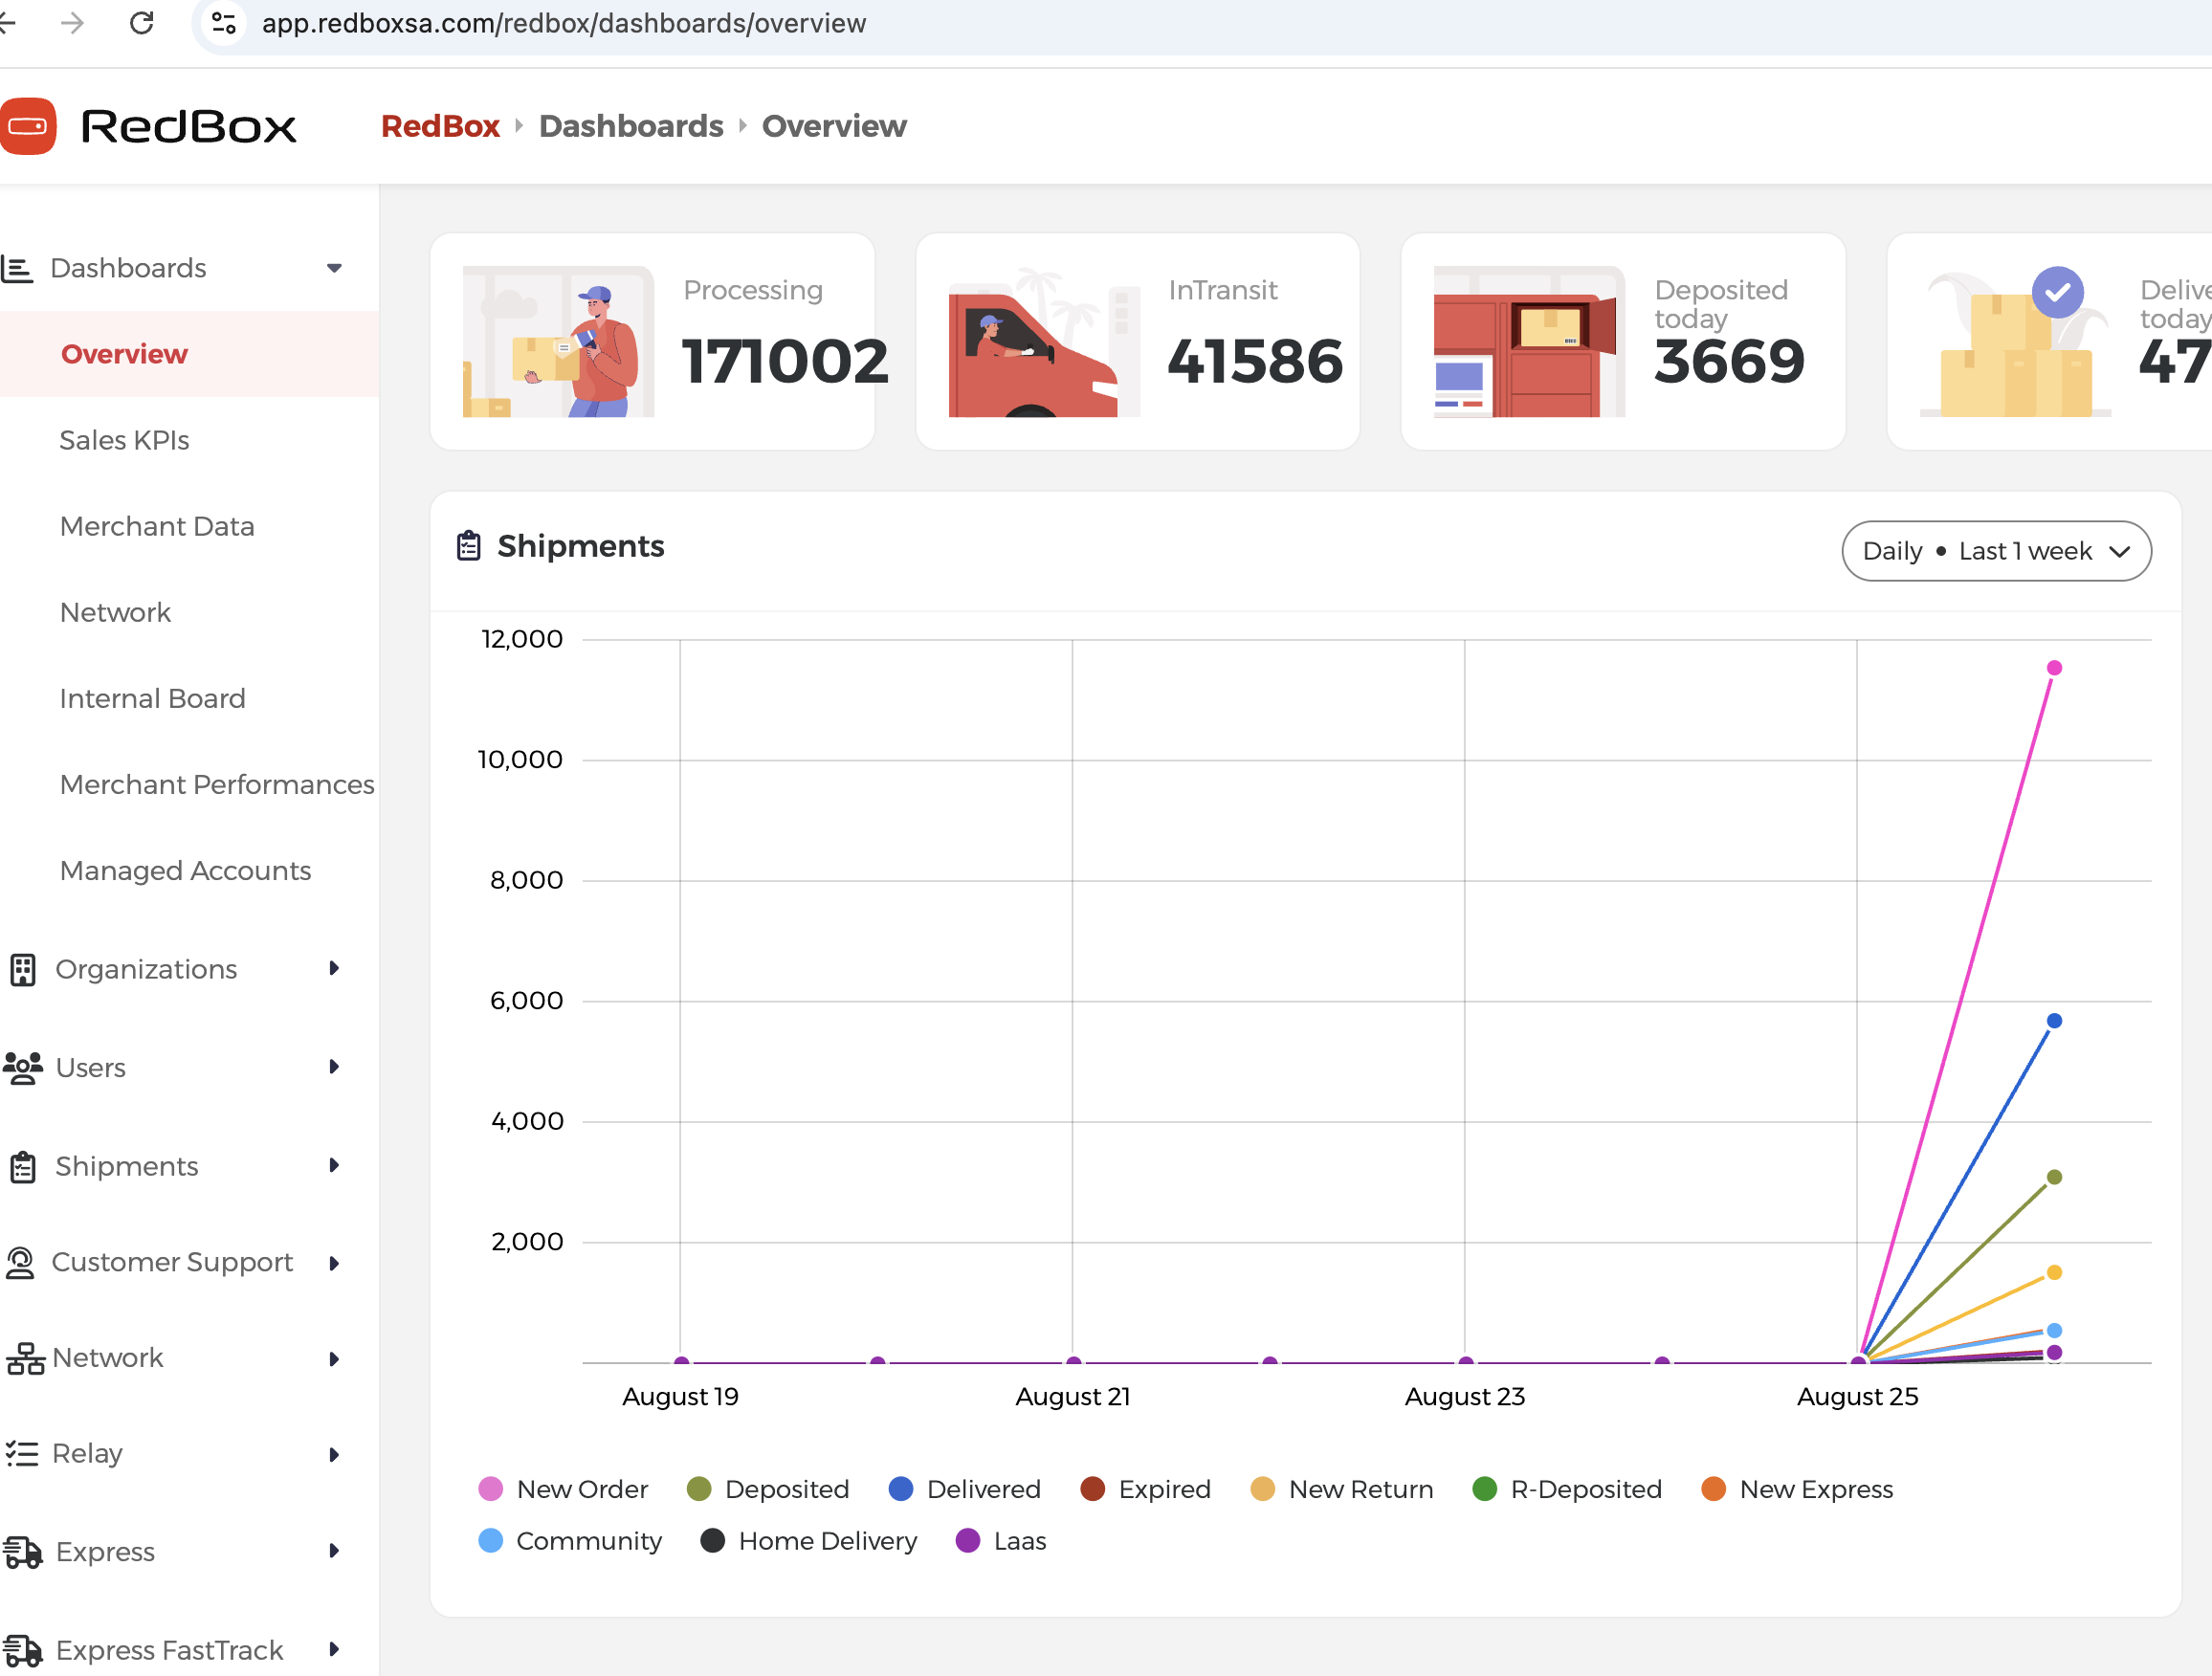Screen dimensions: 2212x1676
Task: Click the Relay list icon
Action: (21, 1453)
